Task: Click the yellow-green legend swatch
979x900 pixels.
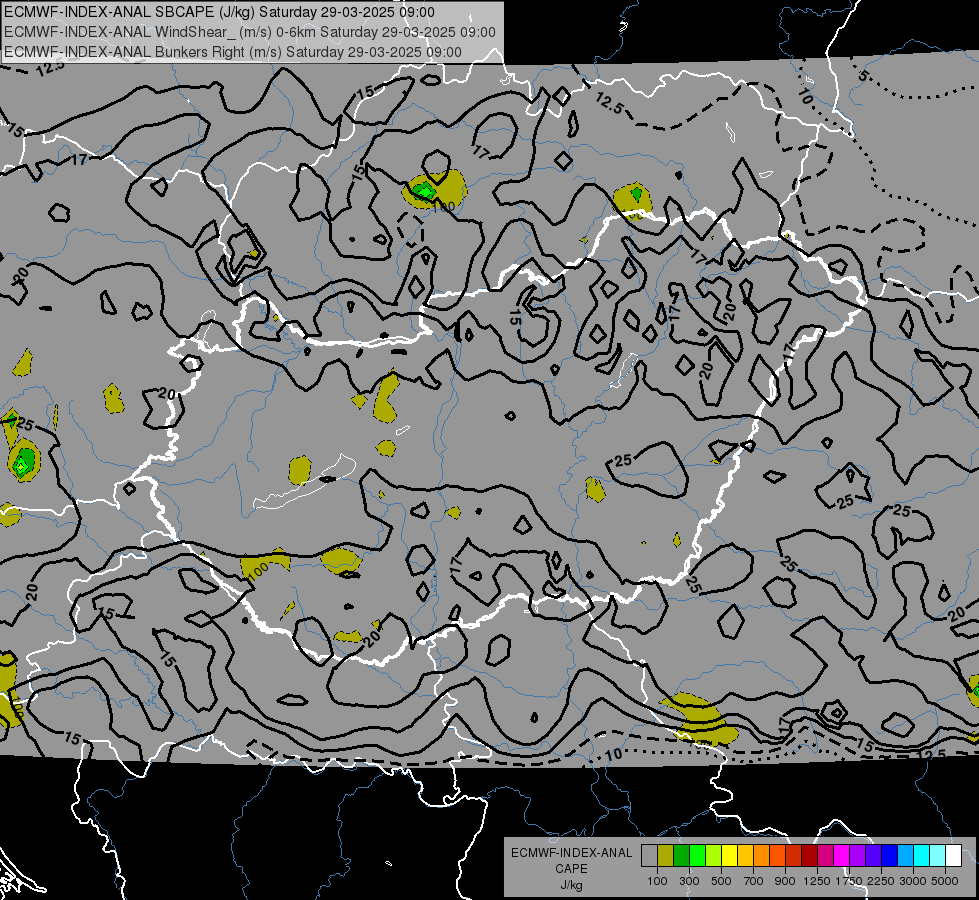Action: pyautogui.click(x=714, y=855)
